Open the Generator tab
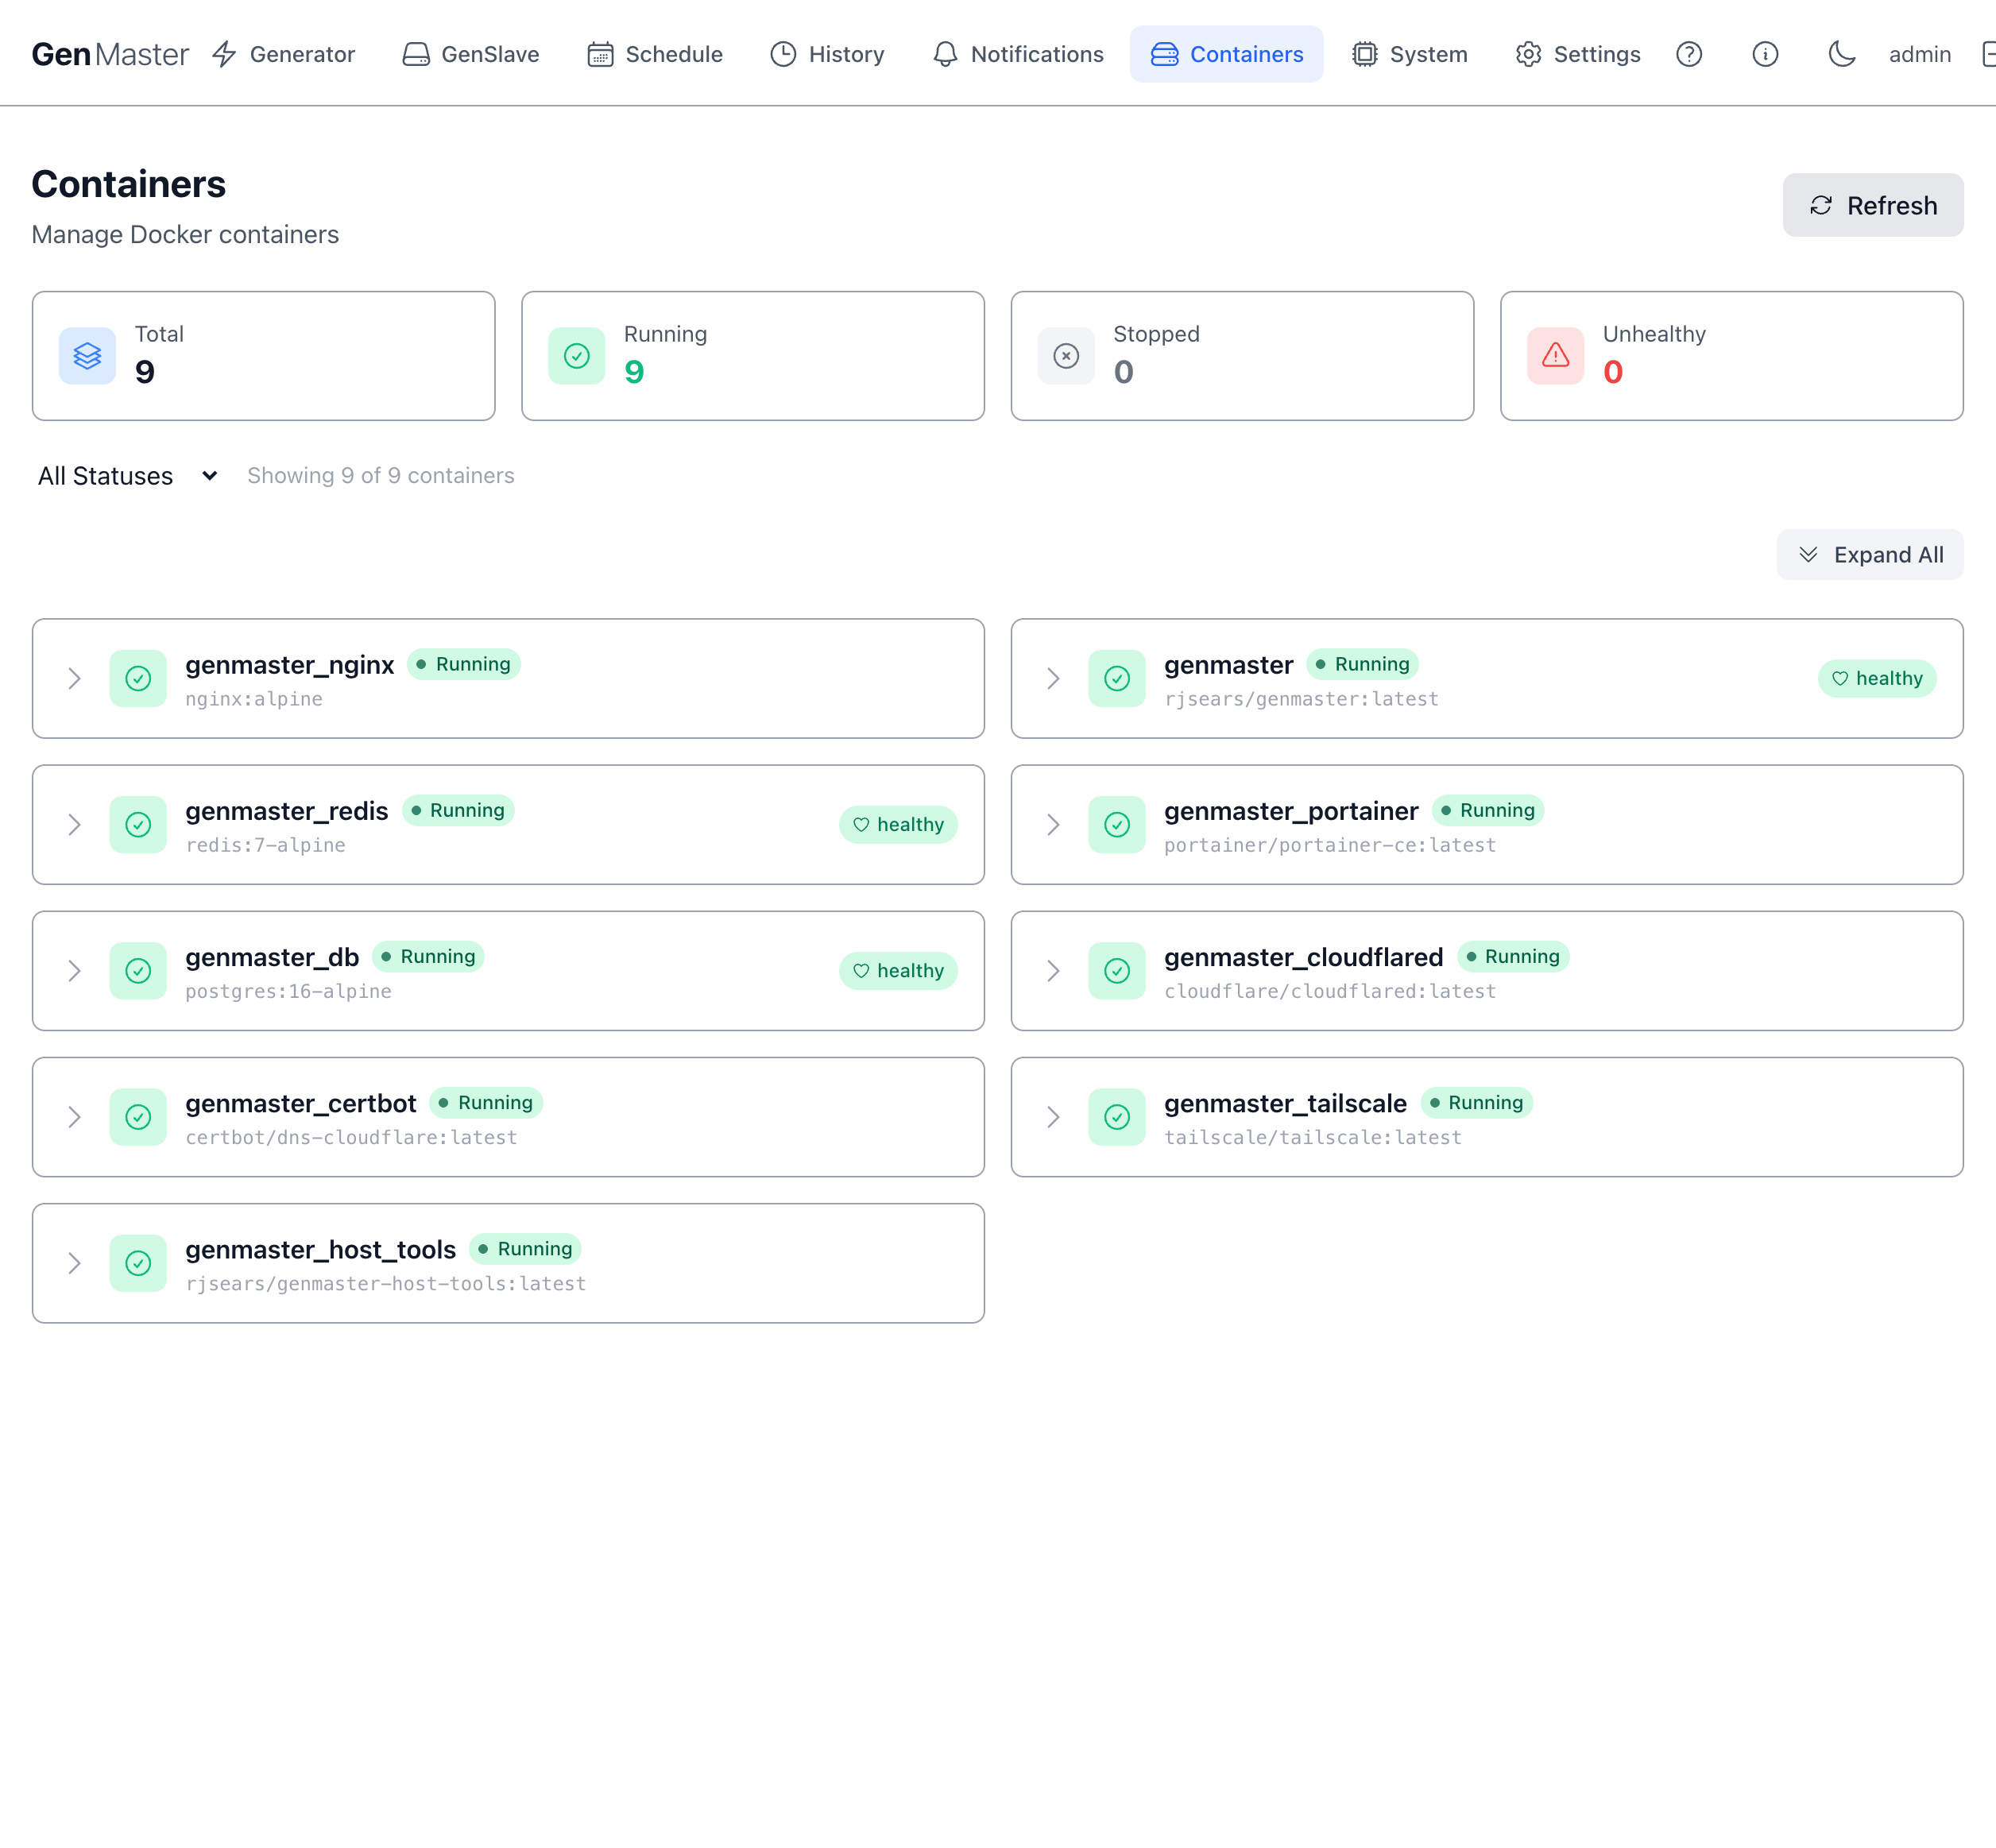The image size is (1996, 1848). coord(284,54)
